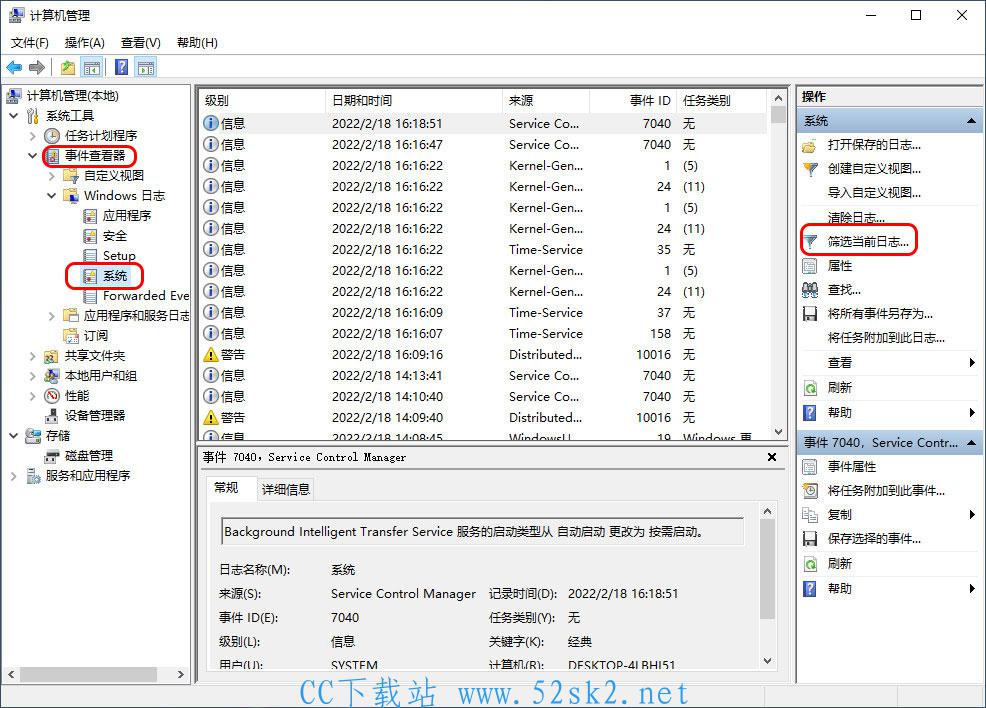Select Forwarded Events log in tree

[x=146, y=296]
